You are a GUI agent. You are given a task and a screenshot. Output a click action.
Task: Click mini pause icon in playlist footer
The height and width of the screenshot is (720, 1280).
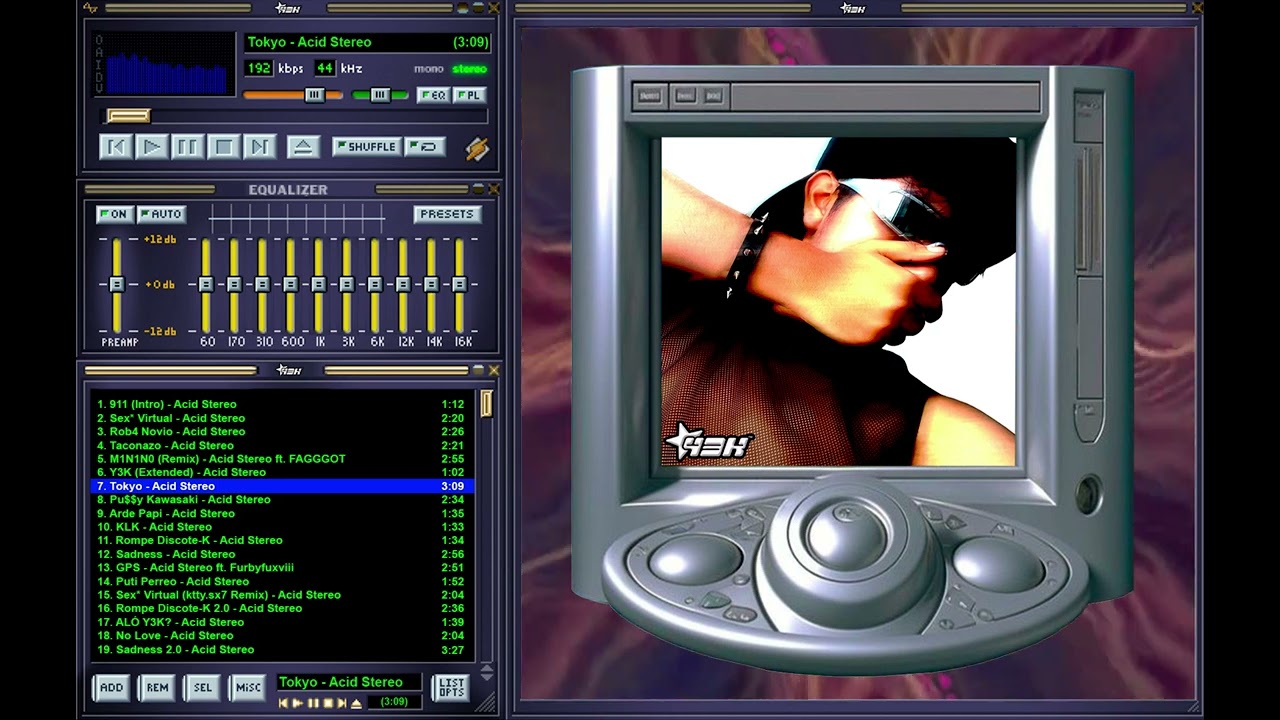313,703
